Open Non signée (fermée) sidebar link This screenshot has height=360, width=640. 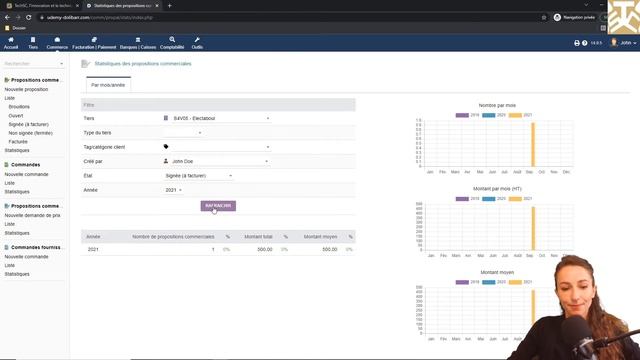(31, 133)
